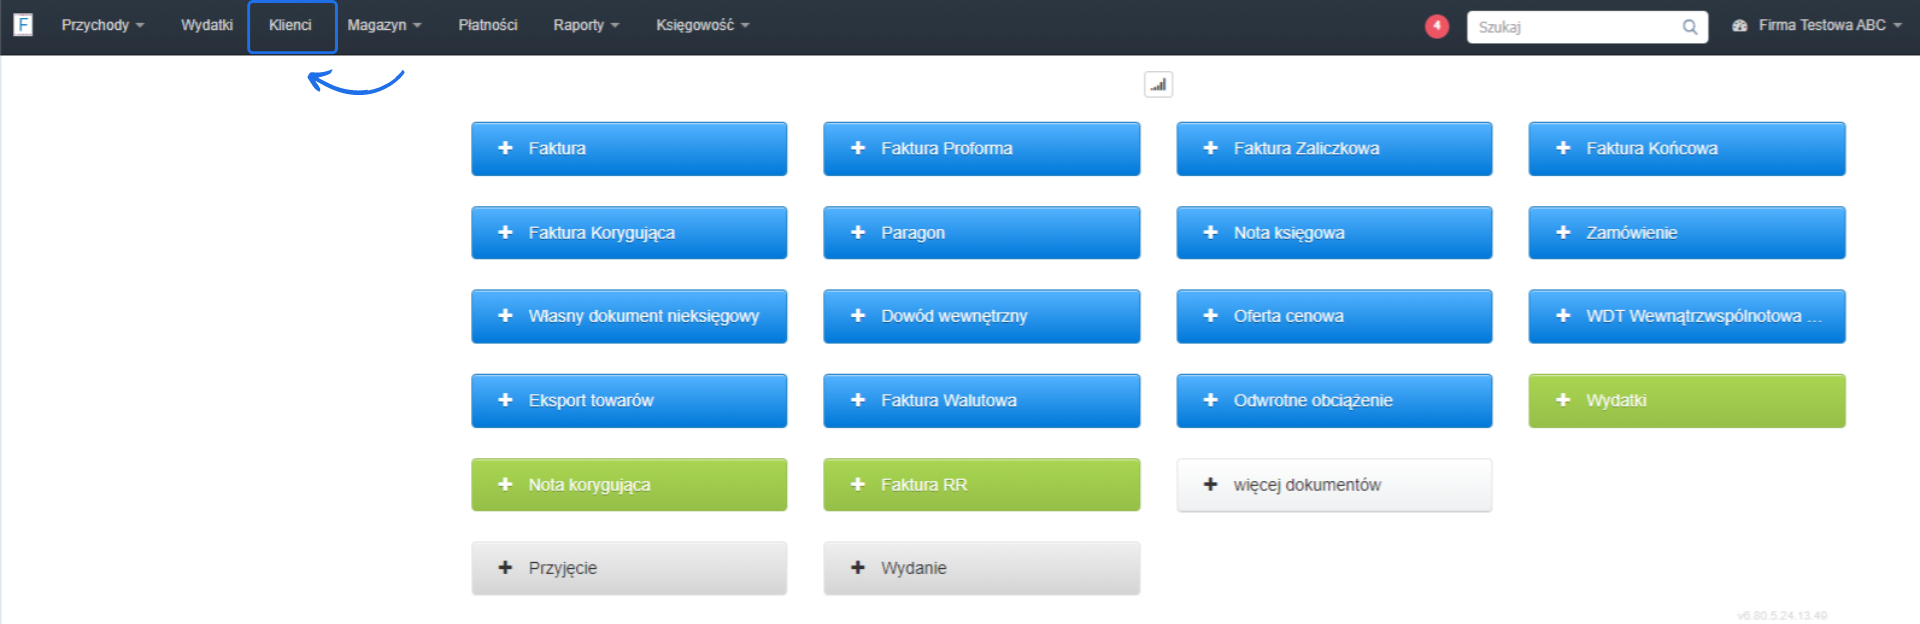
Task: Create a Nota księgowa
Action: point(1334,233)
